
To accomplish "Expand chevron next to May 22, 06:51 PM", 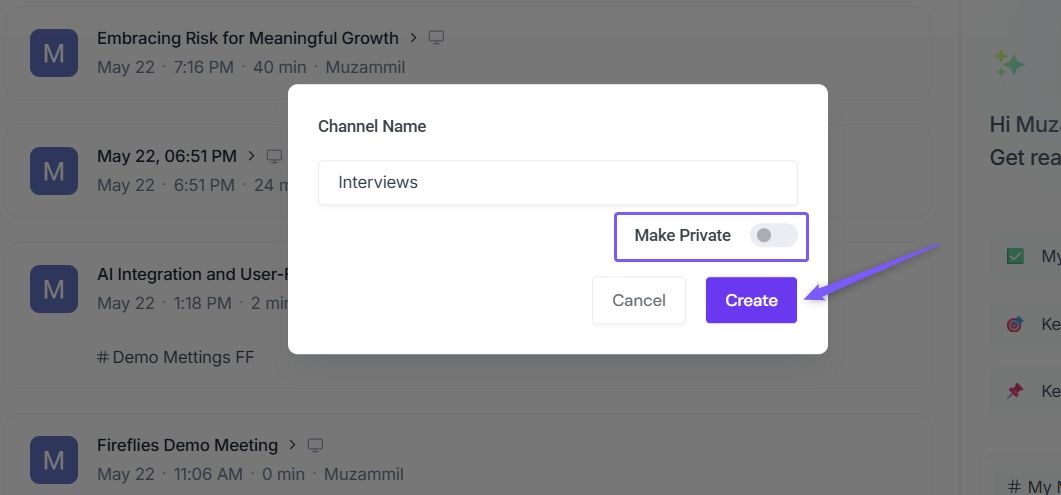I will [x=251, y=156].
